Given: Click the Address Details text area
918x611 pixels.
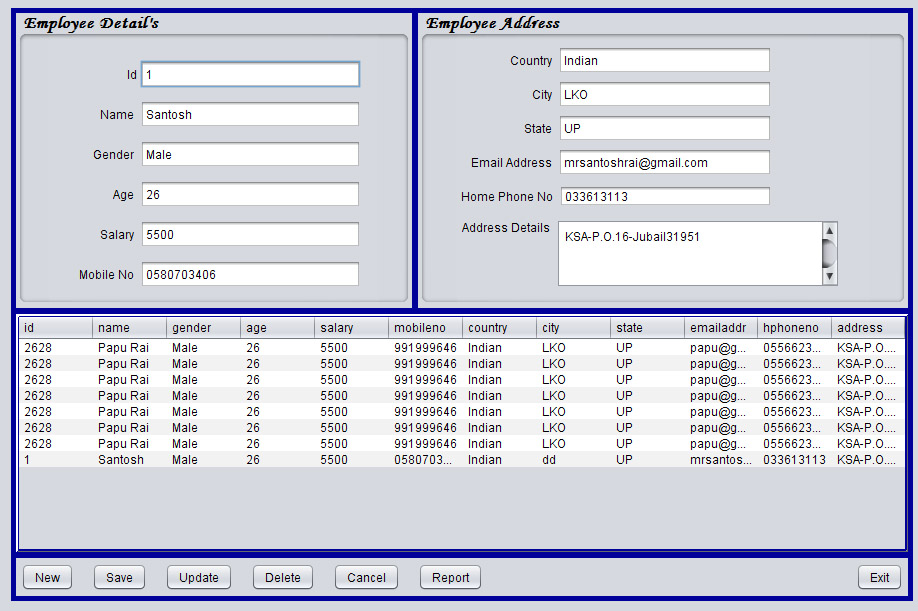Looking at the screenshot, I should tap(691, 253).
